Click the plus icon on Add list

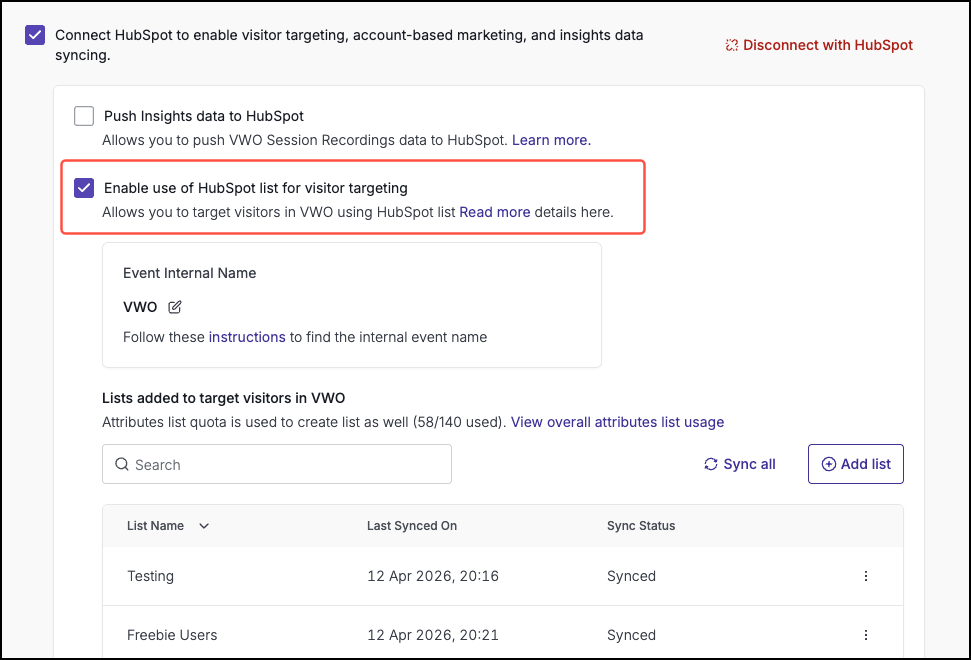point(829,464)
